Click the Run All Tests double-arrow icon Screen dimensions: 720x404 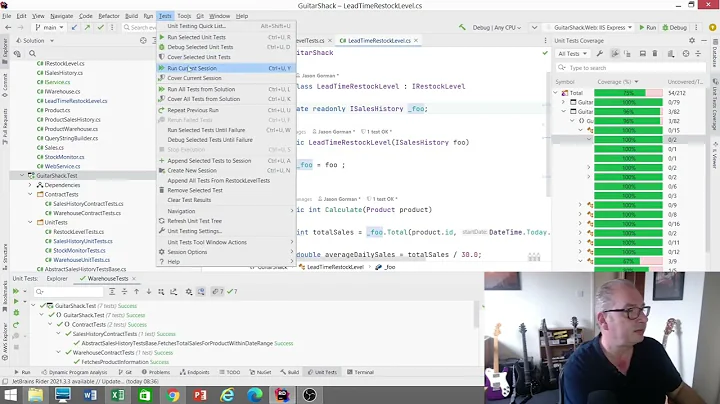(x=16, y=291)
